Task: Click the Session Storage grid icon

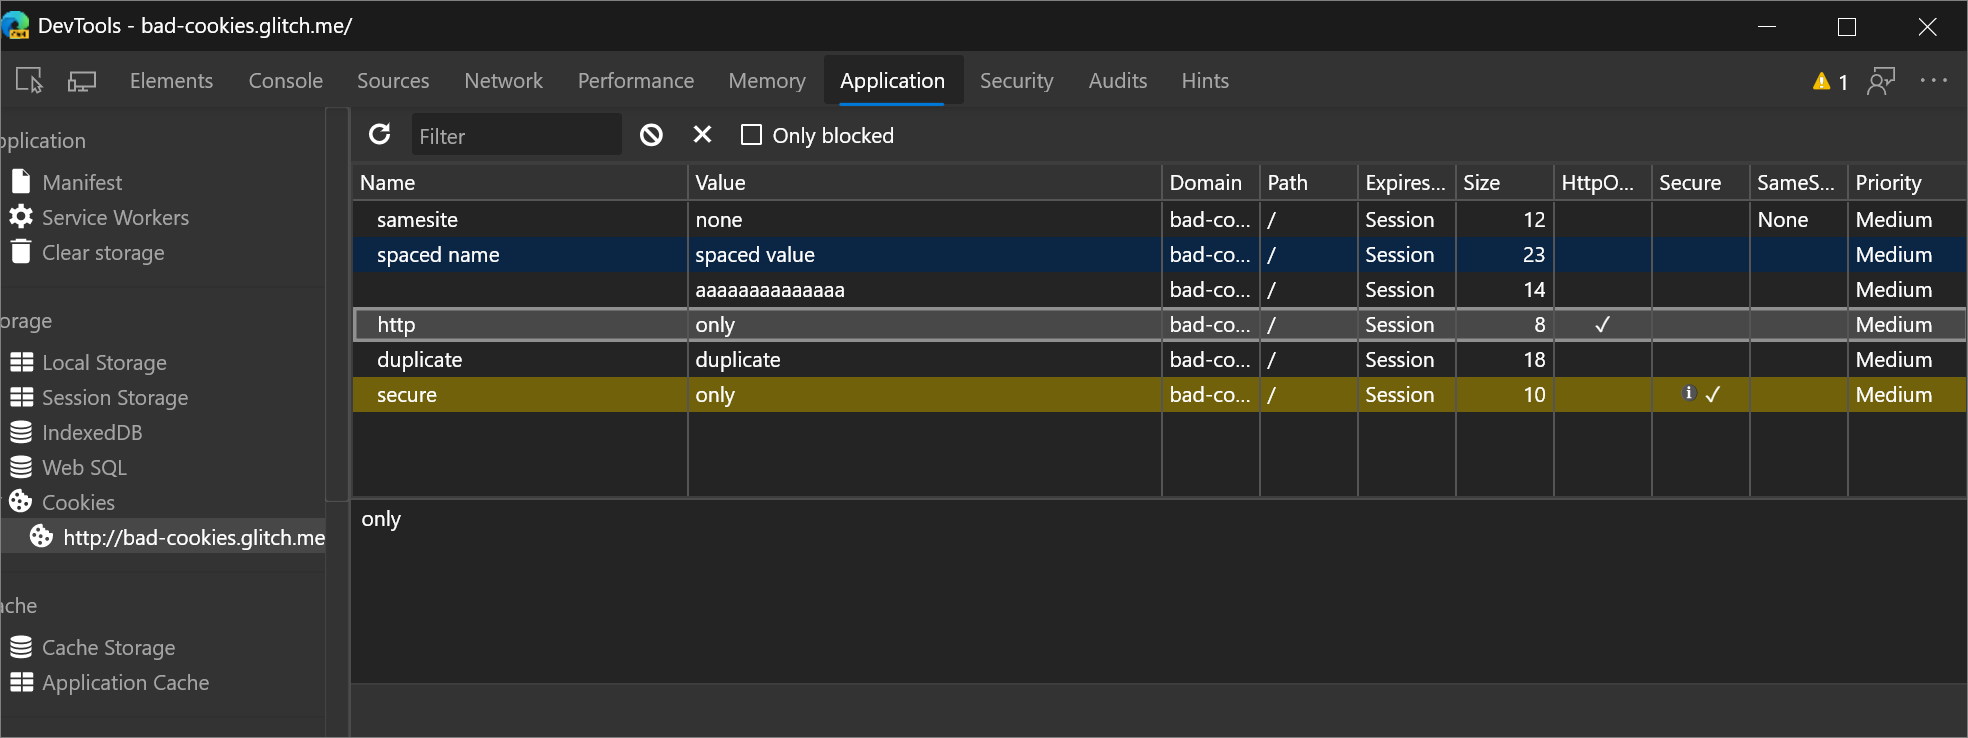Action: tap(21, 397)
